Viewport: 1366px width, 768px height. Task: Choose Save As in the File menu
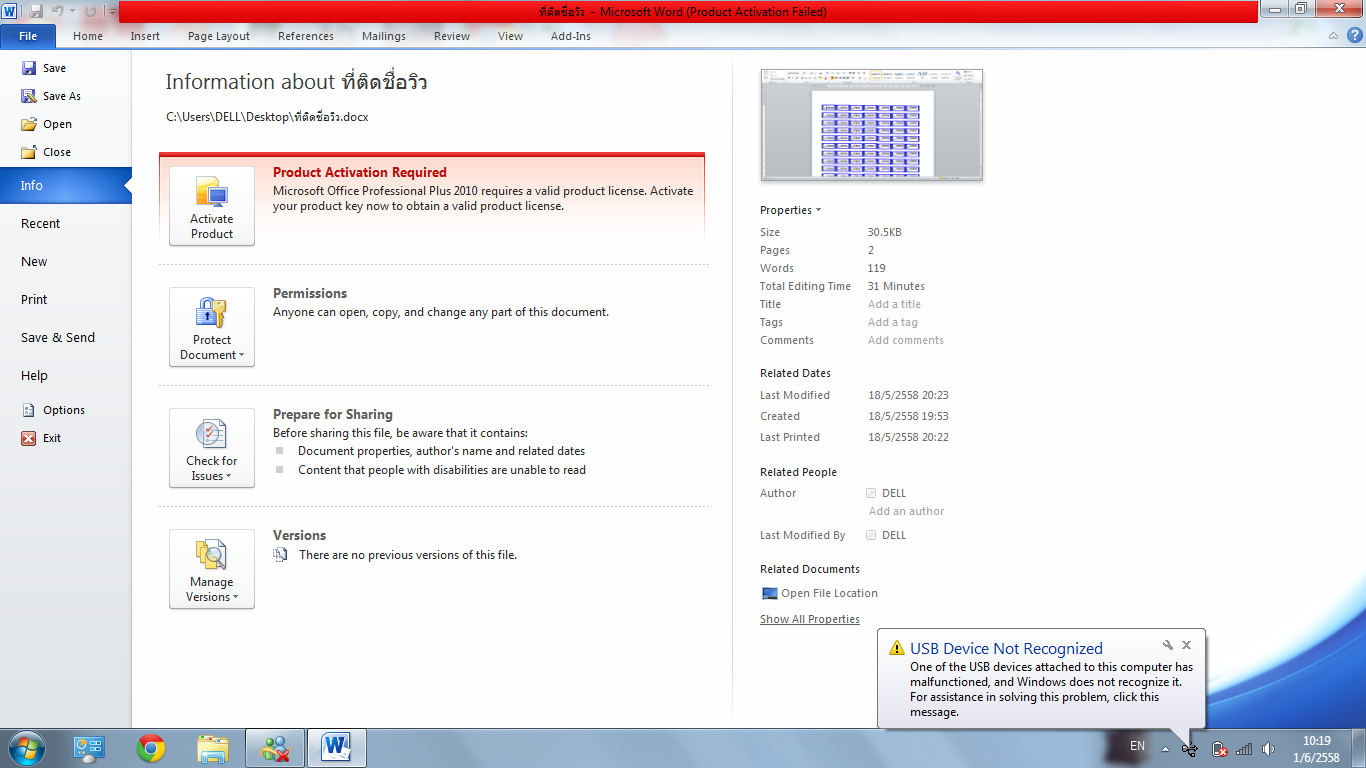point(61,96)
